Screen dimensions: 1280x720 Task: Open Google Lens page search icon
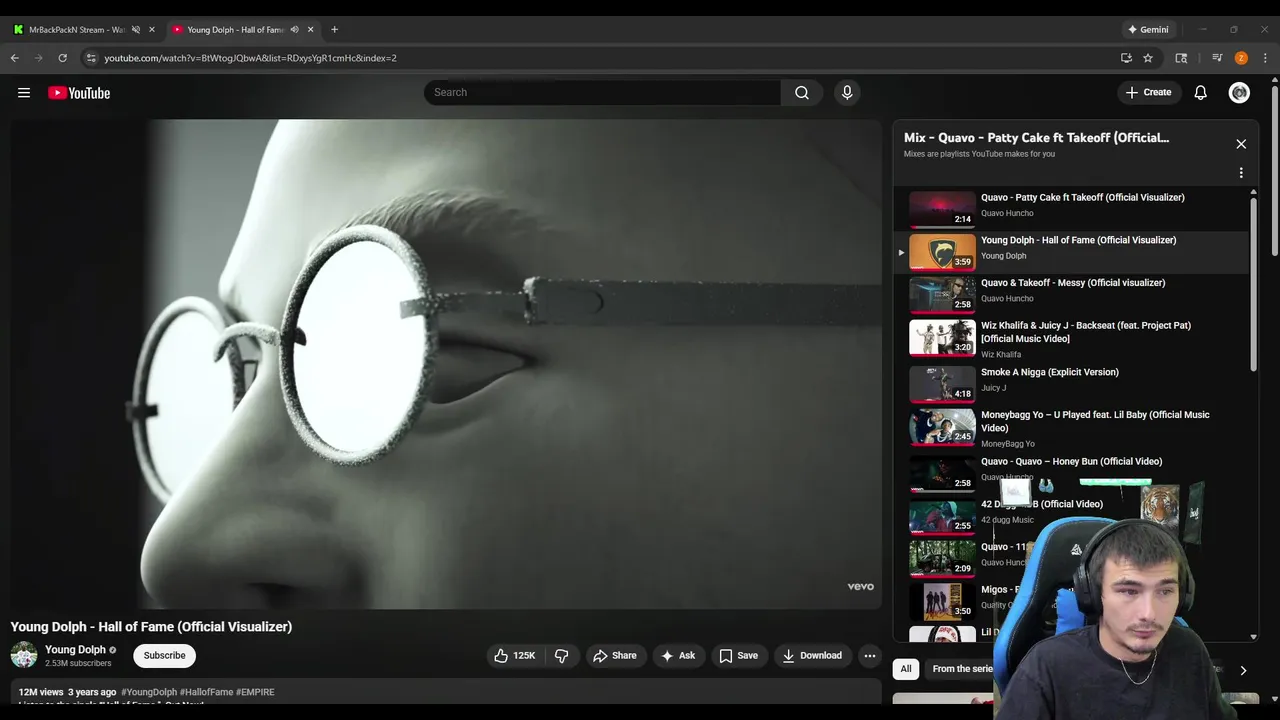(x=1181, y=58)
